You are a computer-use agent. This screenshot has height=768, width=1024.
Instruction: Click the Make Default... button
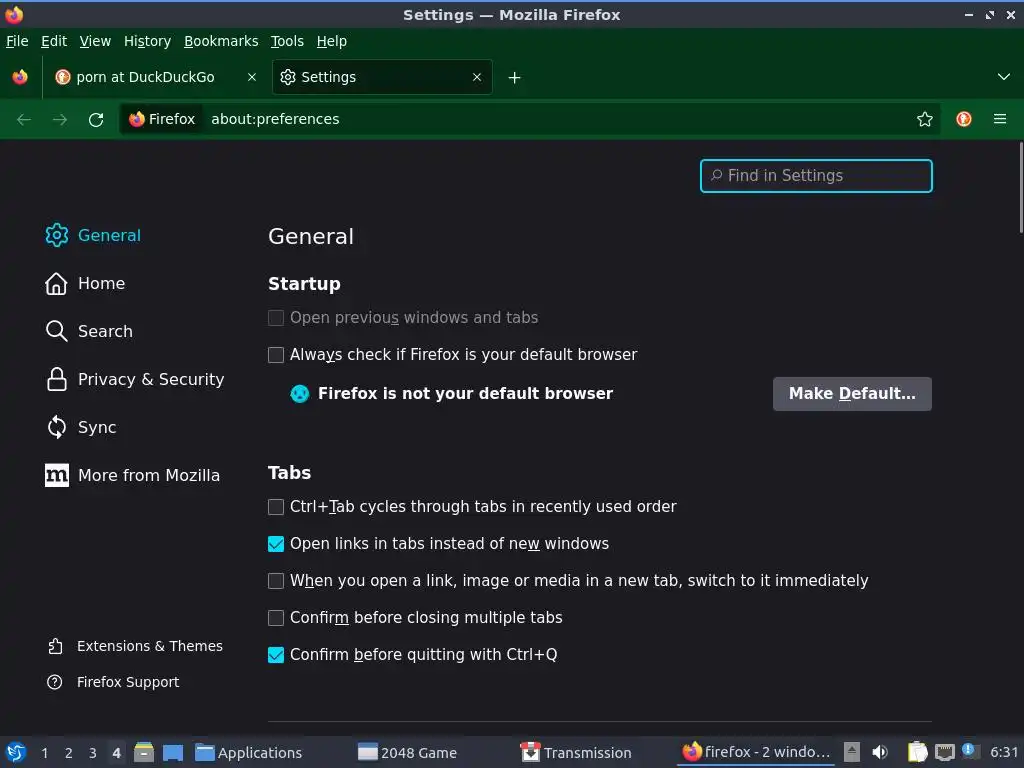point(852,394)
